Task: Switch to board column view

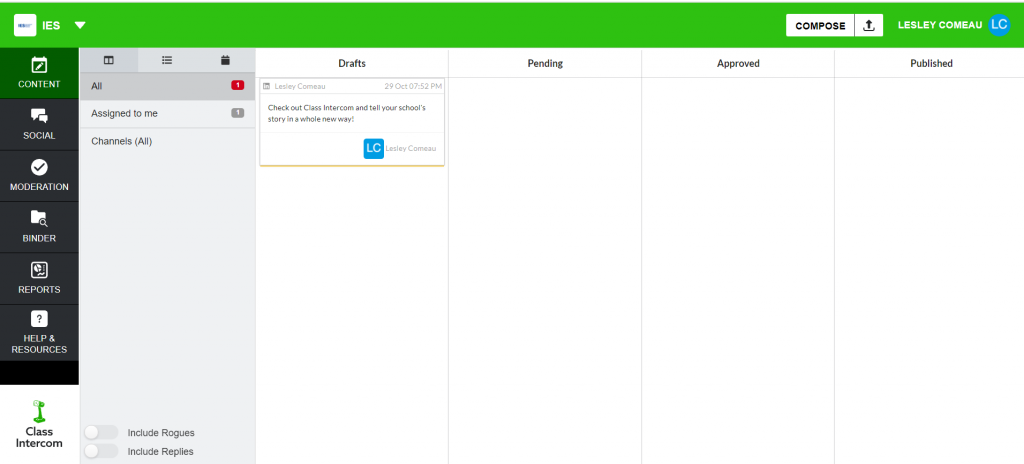Action: (x=108, y=60)
